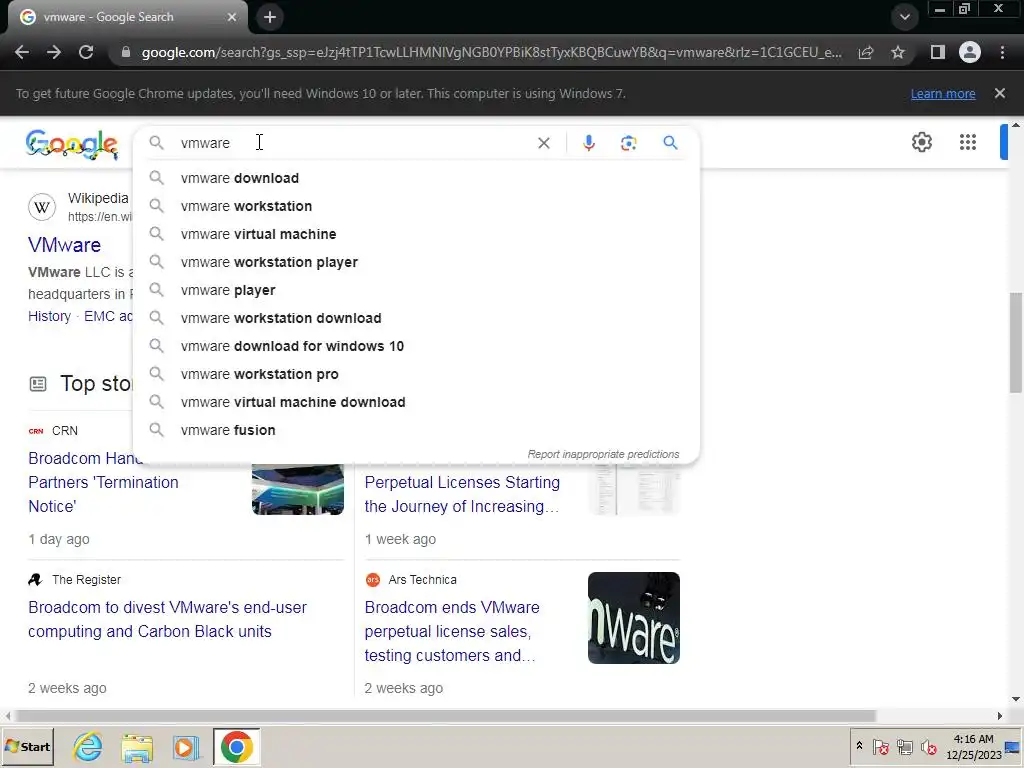Choose suggestion vmware player

click(x=416, y=291)
